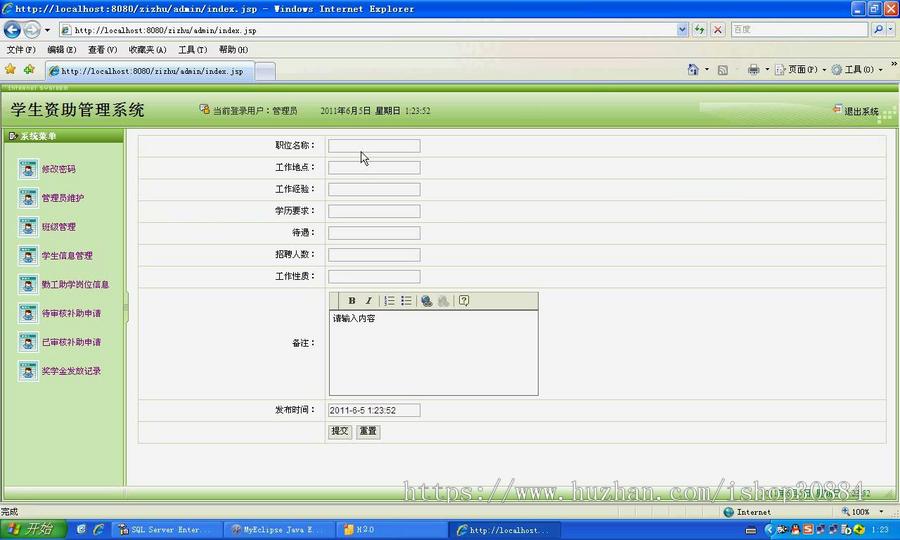Switch to SQL Server Enterprise taskbar item
Image resolution: width=900 pixels, height=540 pixels.
pyautogui.click(x=165, y=530)
